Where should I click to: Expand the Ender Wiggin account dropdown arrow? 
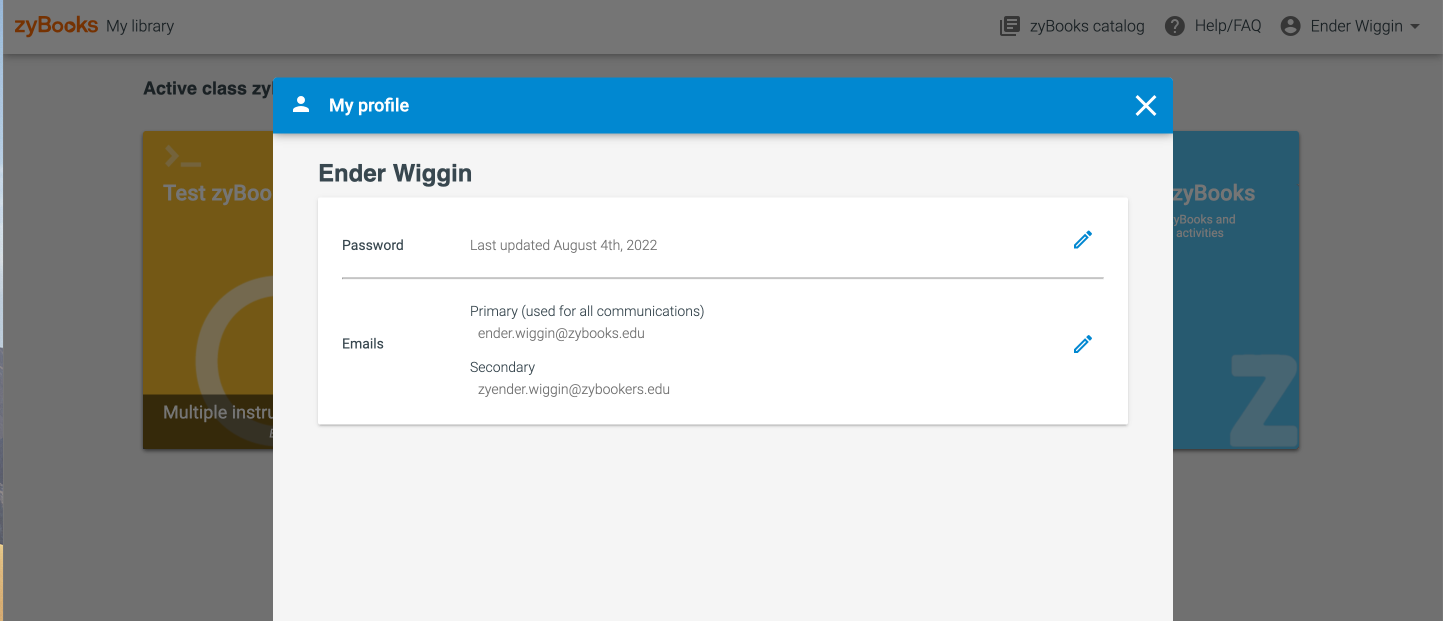pyautogui.click(x=1415, y=27)
